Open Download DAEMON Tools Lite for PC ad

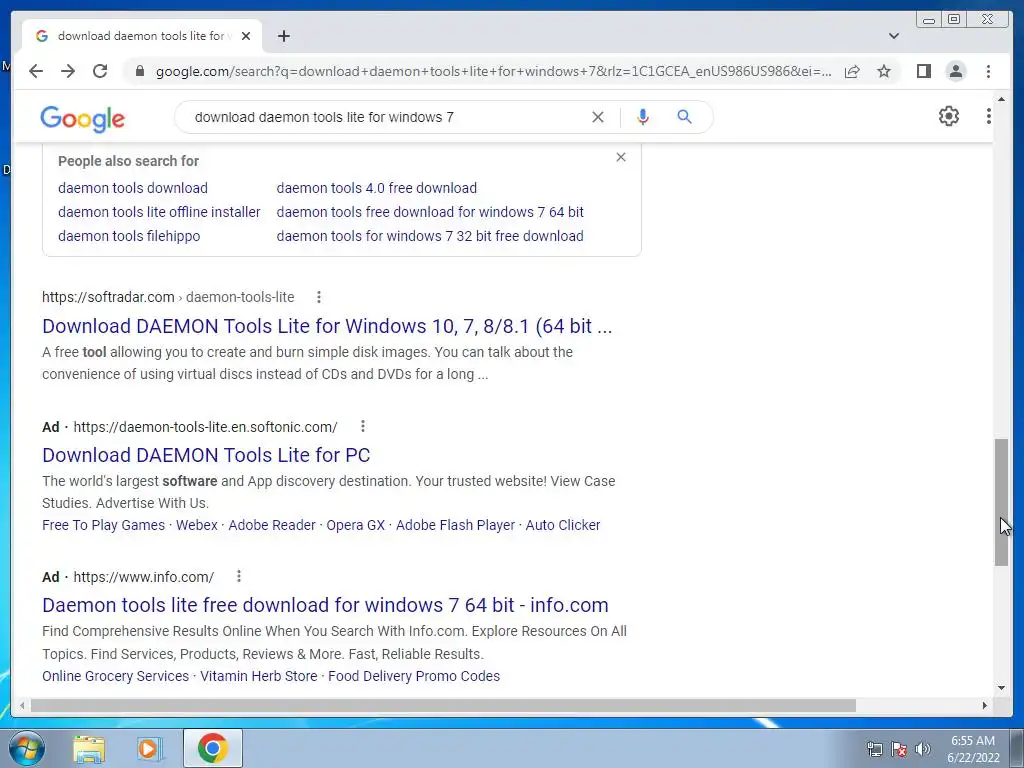(206, 455)
